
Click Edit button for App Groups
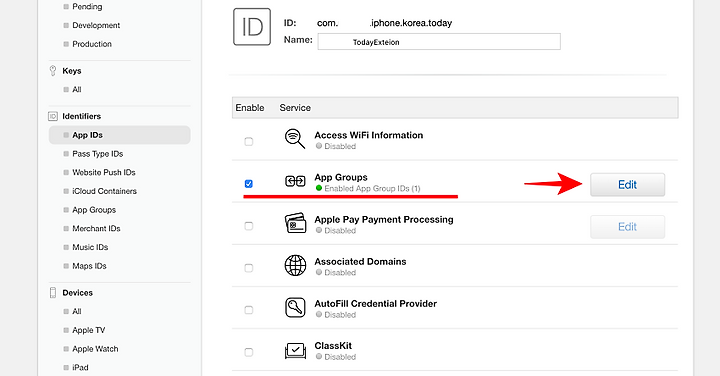click(627, 185)
